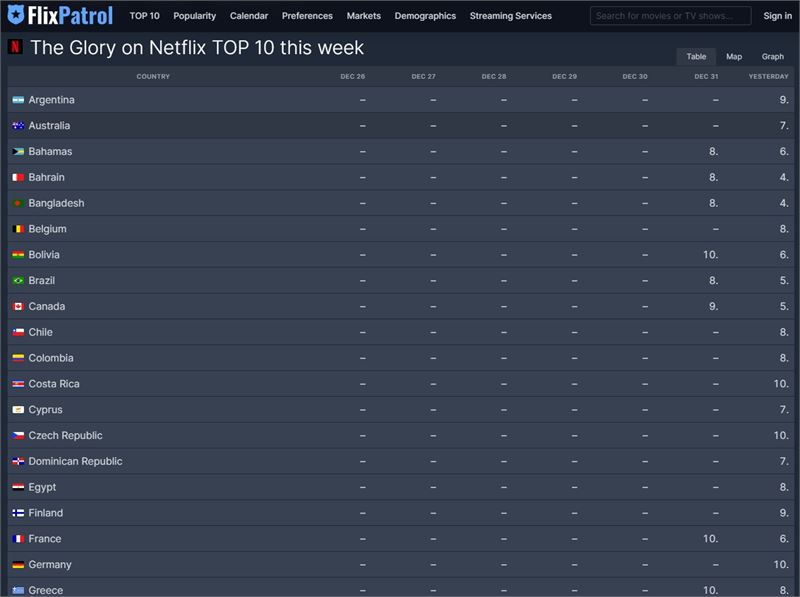Click the Czech Republic flag icon
Image resolution: width=800 pixels, height=597 pixels.
[x=18, y=436]
